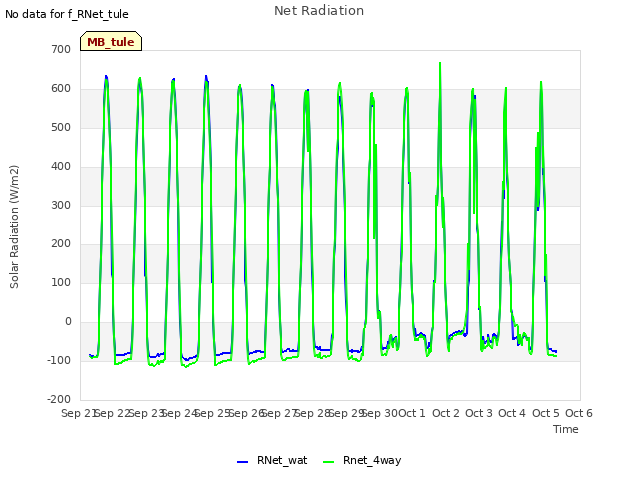Click the 200 y-axis tick label
Image resolution: width=640 pixels, height=480 pixels.
click(x=61, y=244)
